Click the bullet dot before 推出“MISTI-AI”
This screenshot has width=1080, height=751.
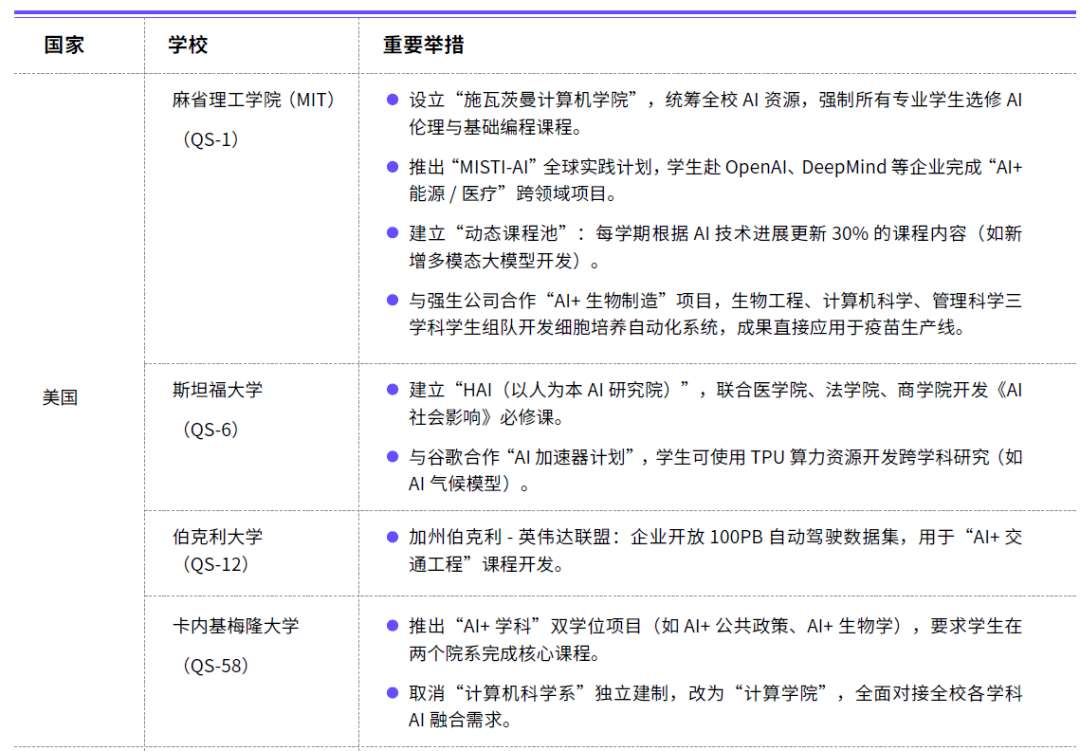coord(392,167)
